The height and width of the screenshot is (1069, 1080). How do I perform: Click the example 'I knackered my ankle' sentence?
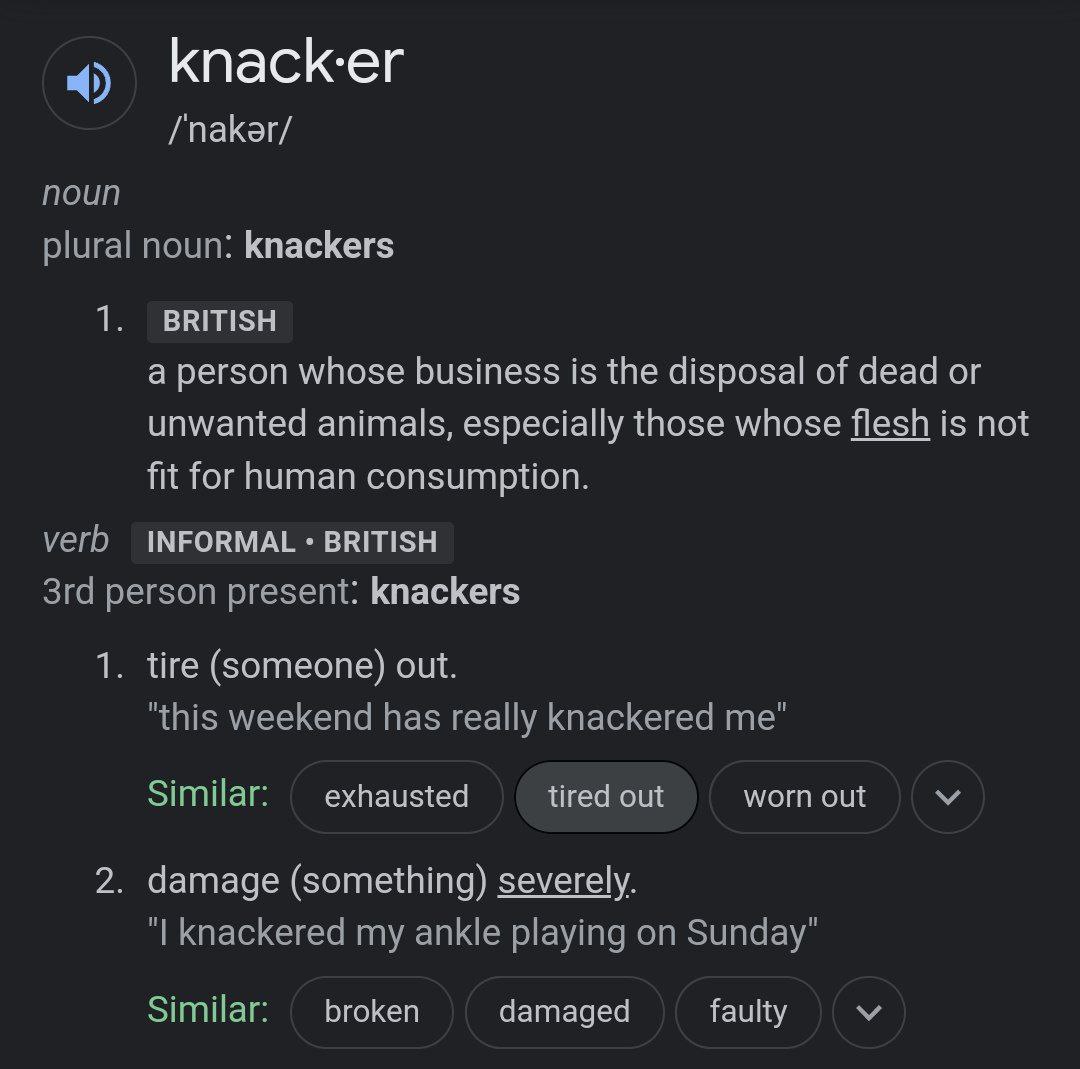(x=483, y=933)
